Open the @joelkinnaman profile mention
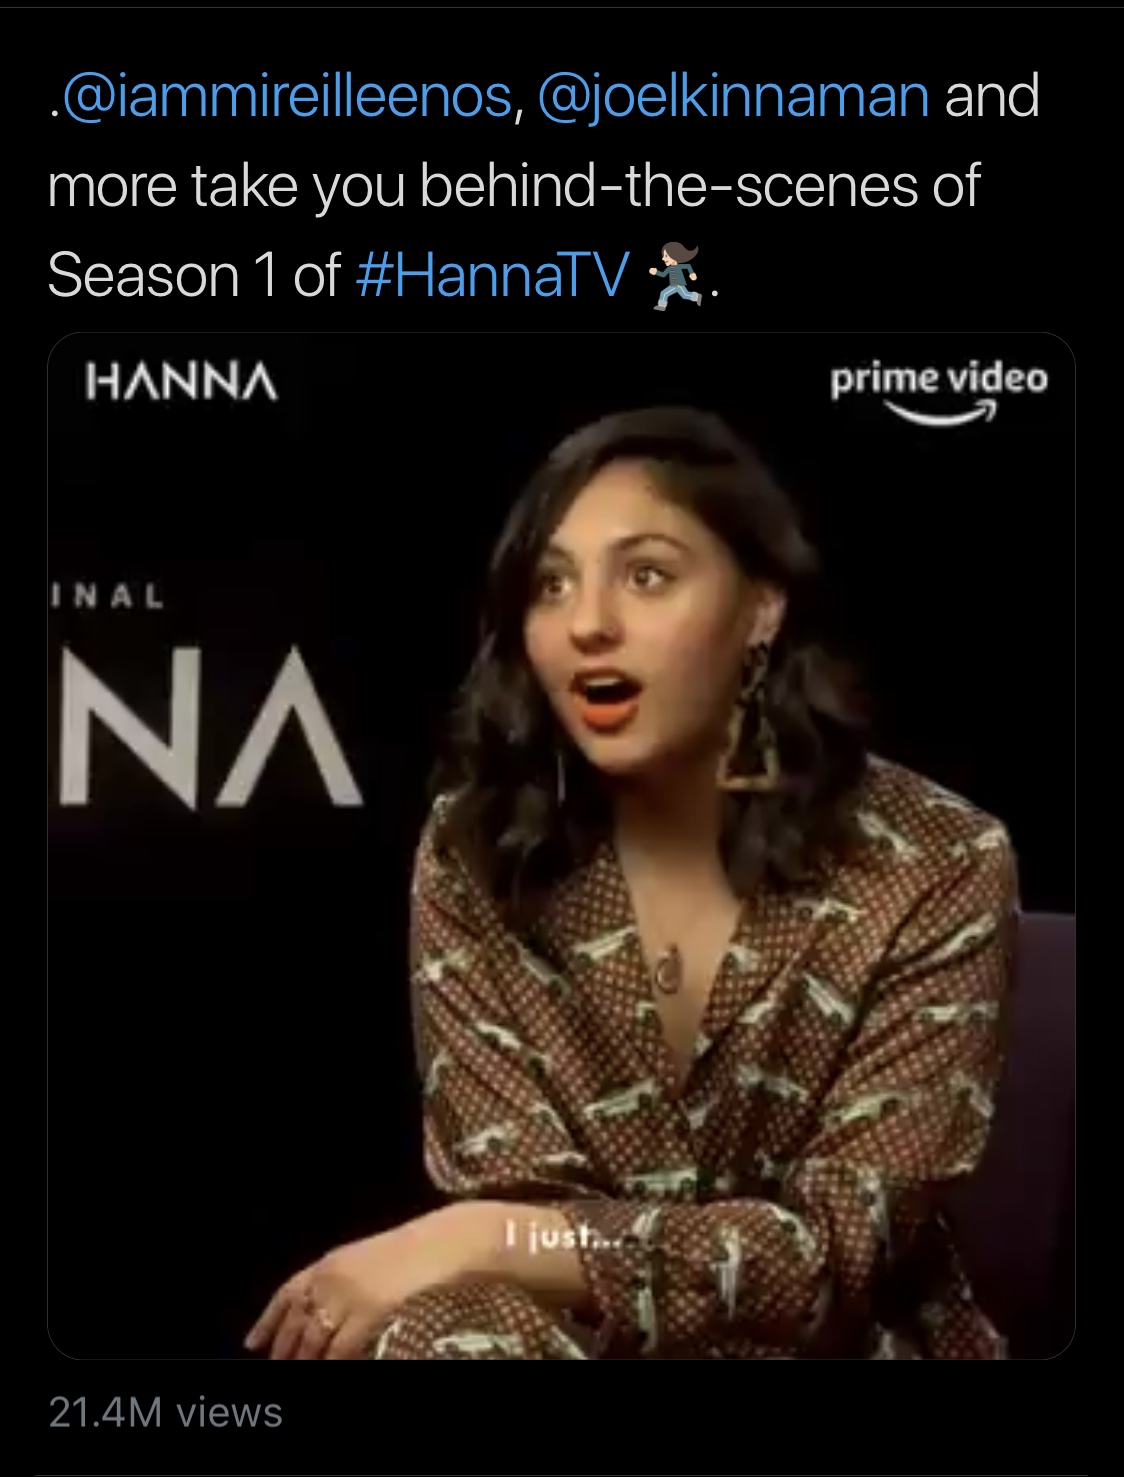Image resolution: width=1124 pixels, height=1477 pixels. (x=734, y=97)
